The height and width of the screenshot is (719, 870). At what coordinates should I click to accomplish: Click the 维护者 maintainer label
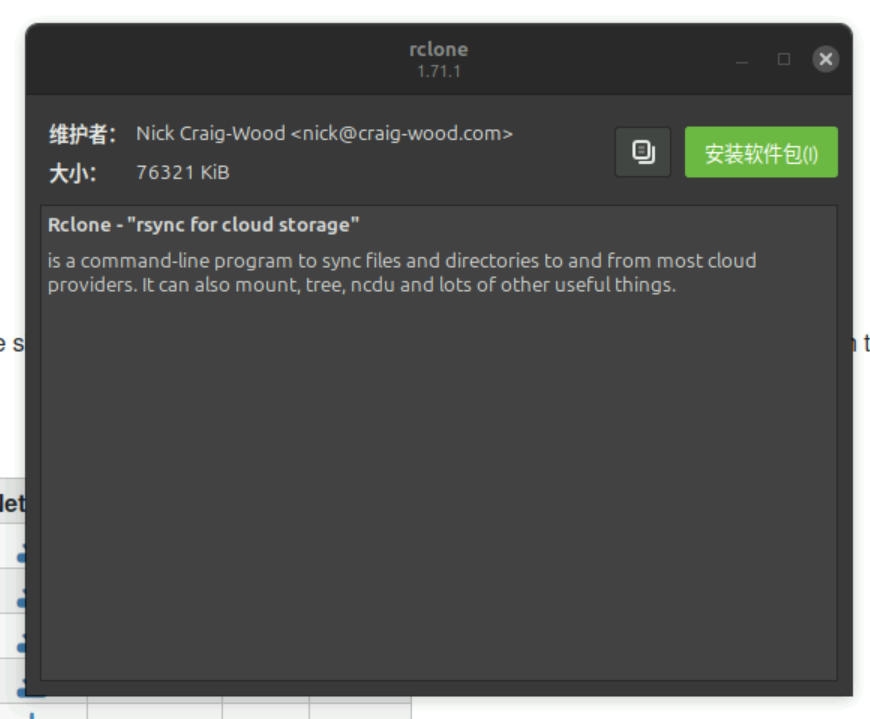(x=82, y=134)
